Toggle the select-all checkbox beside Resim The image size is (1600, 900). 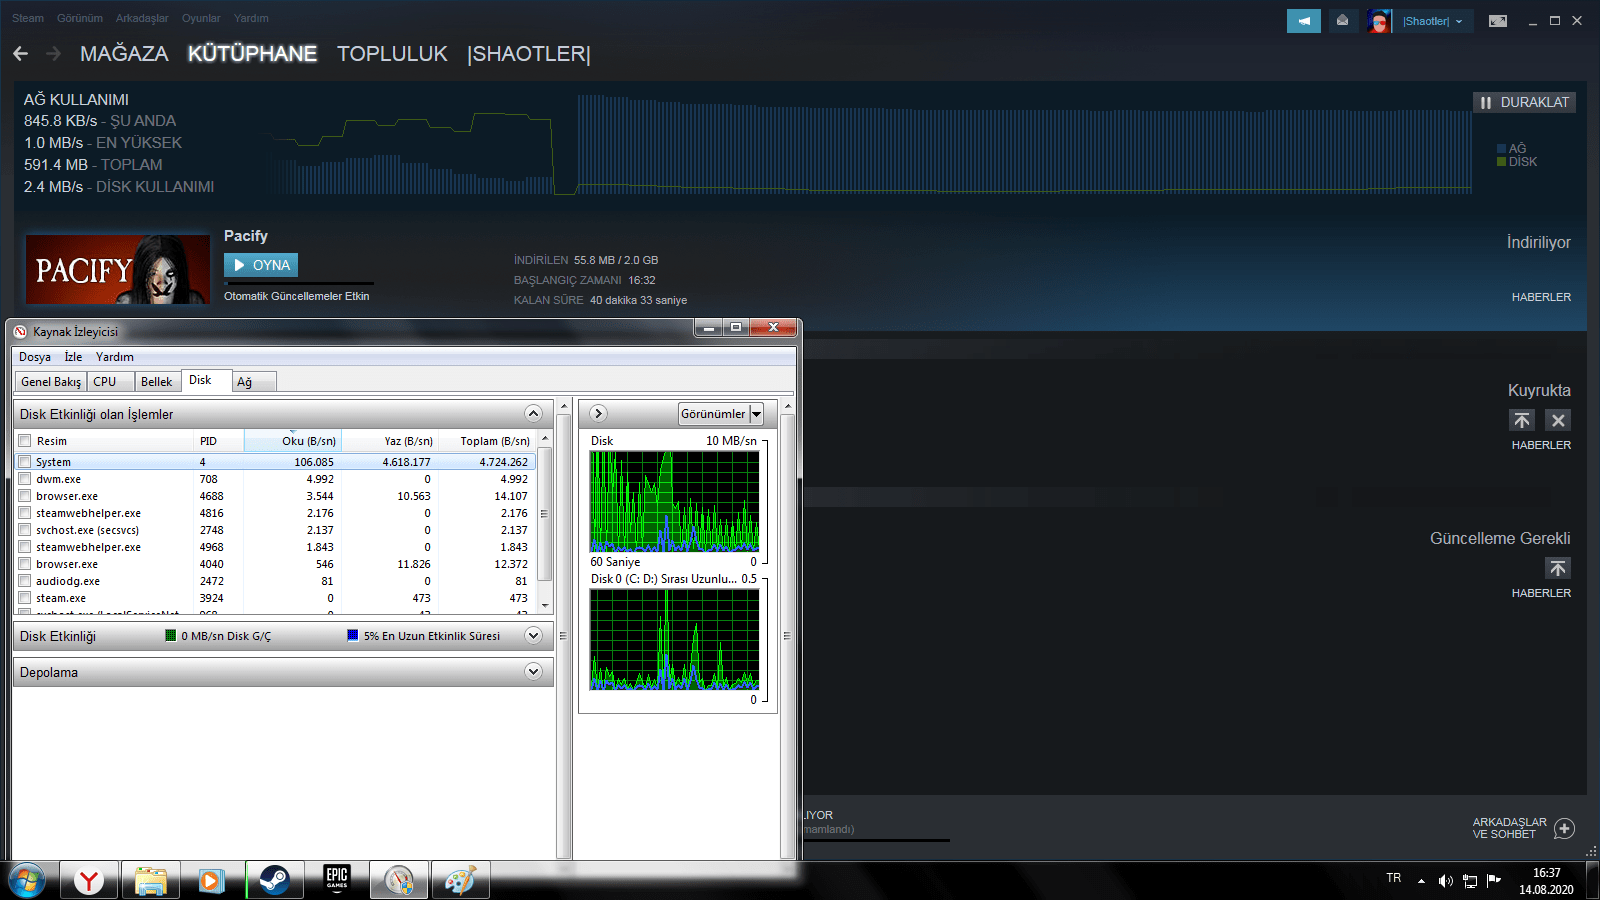(x=25, y=441)
